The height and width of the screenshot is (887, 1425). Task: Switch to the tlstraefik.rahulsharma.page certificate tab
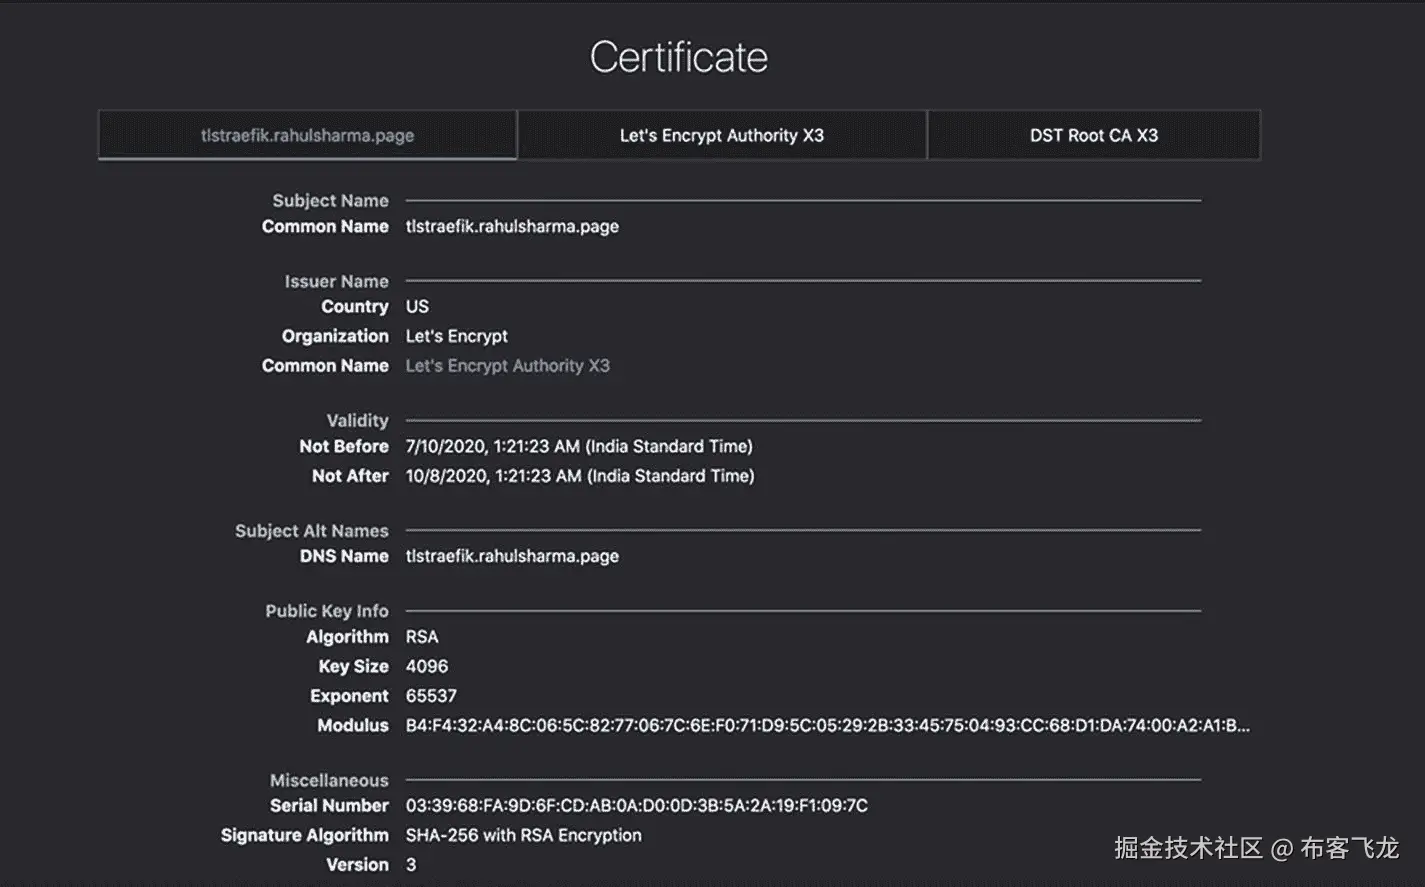click(x=307, y=135)
